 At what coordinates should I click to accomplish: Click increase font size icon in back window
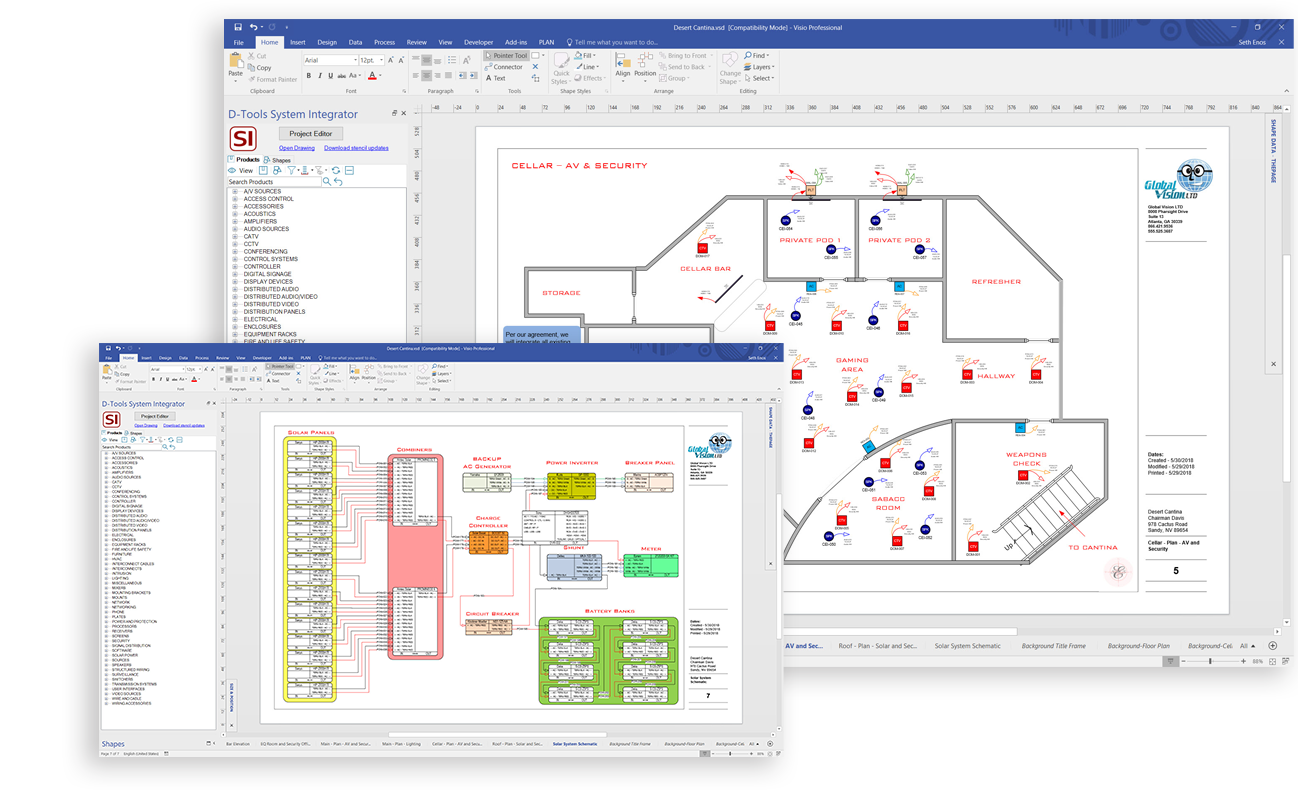tap(390, 60)
